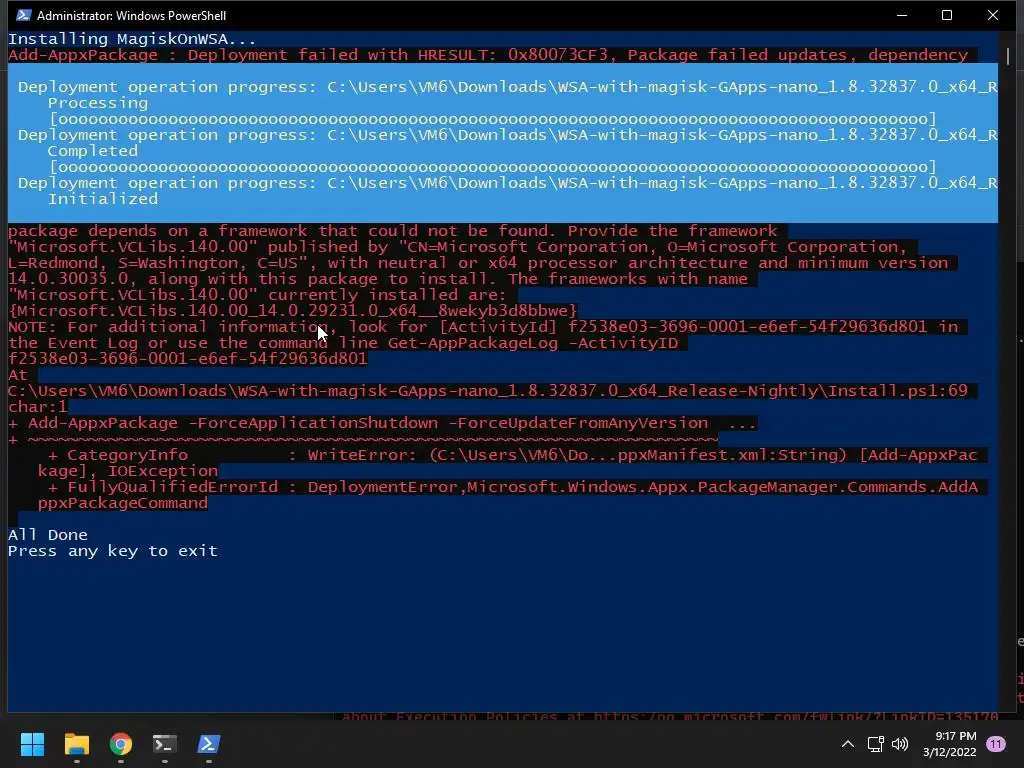The height and width of the screenshot is (768, 1024).
Task: Click the 'Processing' progress status text
Action: point(98,103)
